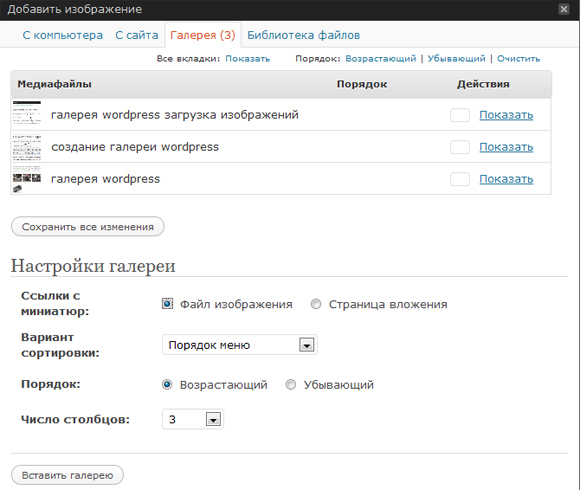
Task: Click thumbnail of галерея wordpress загрузка изображений
Action: click(x=27, y=114)
